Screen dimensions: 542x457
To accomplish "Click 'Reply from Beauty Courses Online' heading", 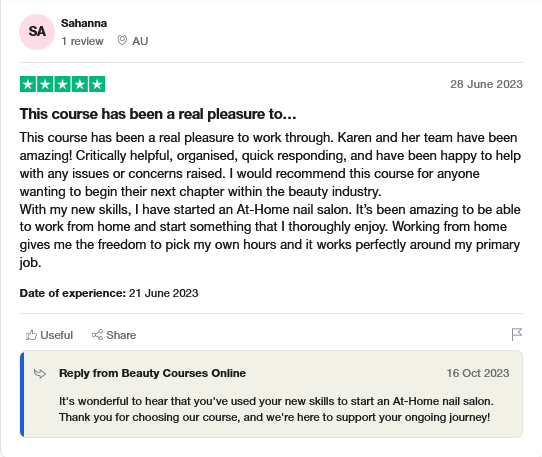I will pyautogui.click(x=152, y=373).
